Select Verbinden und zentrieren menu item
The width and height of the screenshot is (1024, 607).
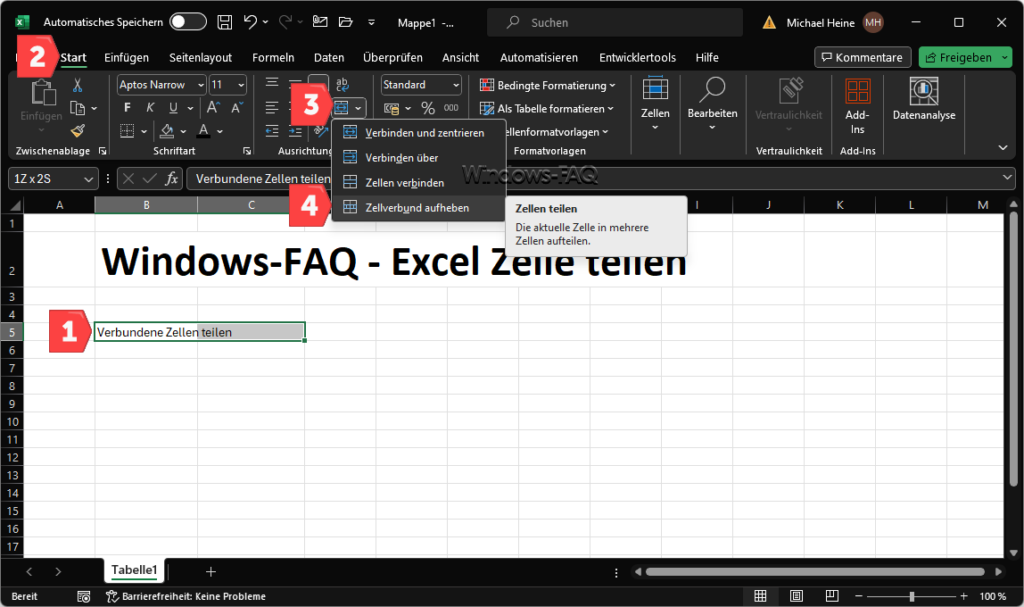419,133
